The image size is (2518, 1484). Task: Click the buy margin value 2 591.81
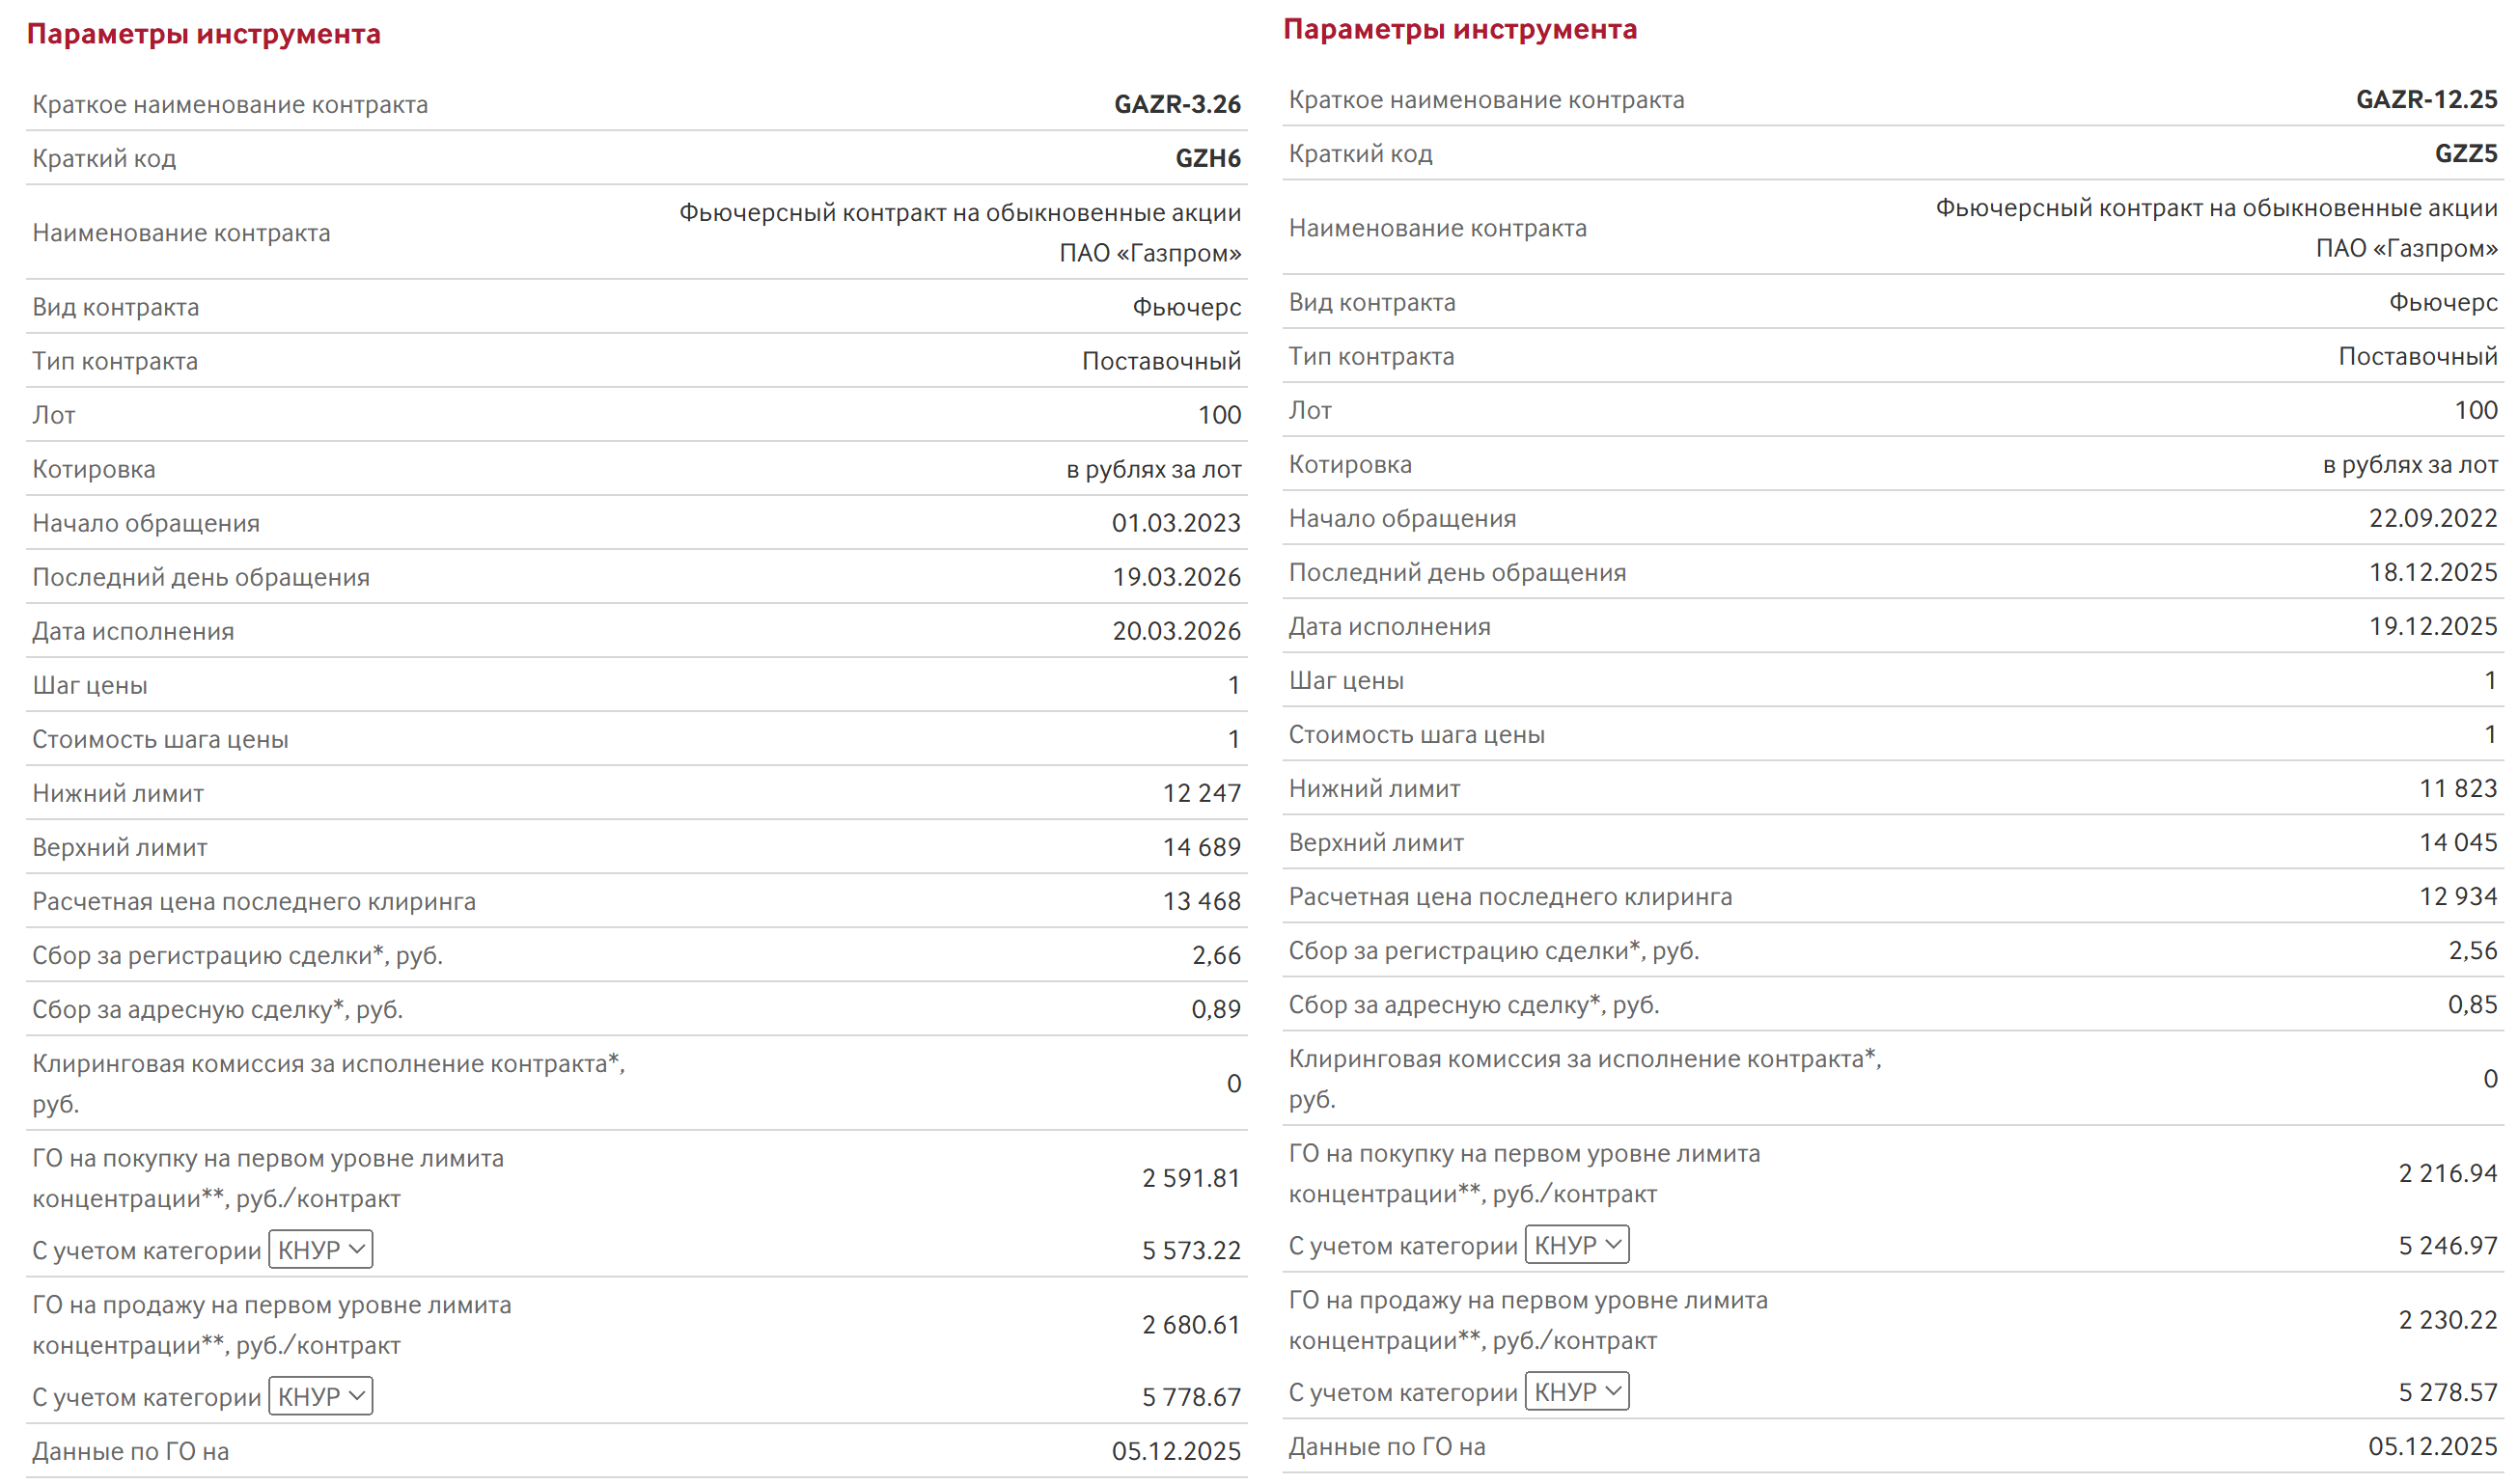pos(1191,1178)
